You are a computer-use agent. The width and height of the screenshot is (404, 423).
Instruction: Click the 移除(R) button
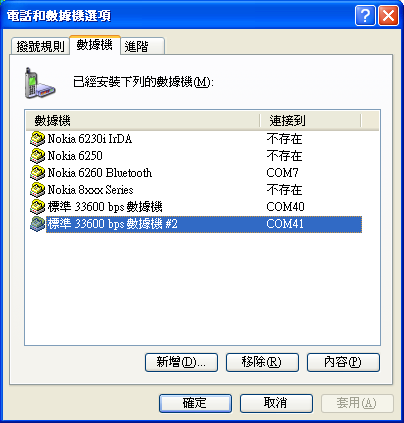pos(262,362)
